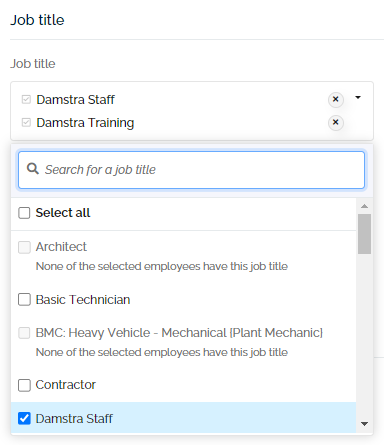Click the Select all label

[63, 213]
